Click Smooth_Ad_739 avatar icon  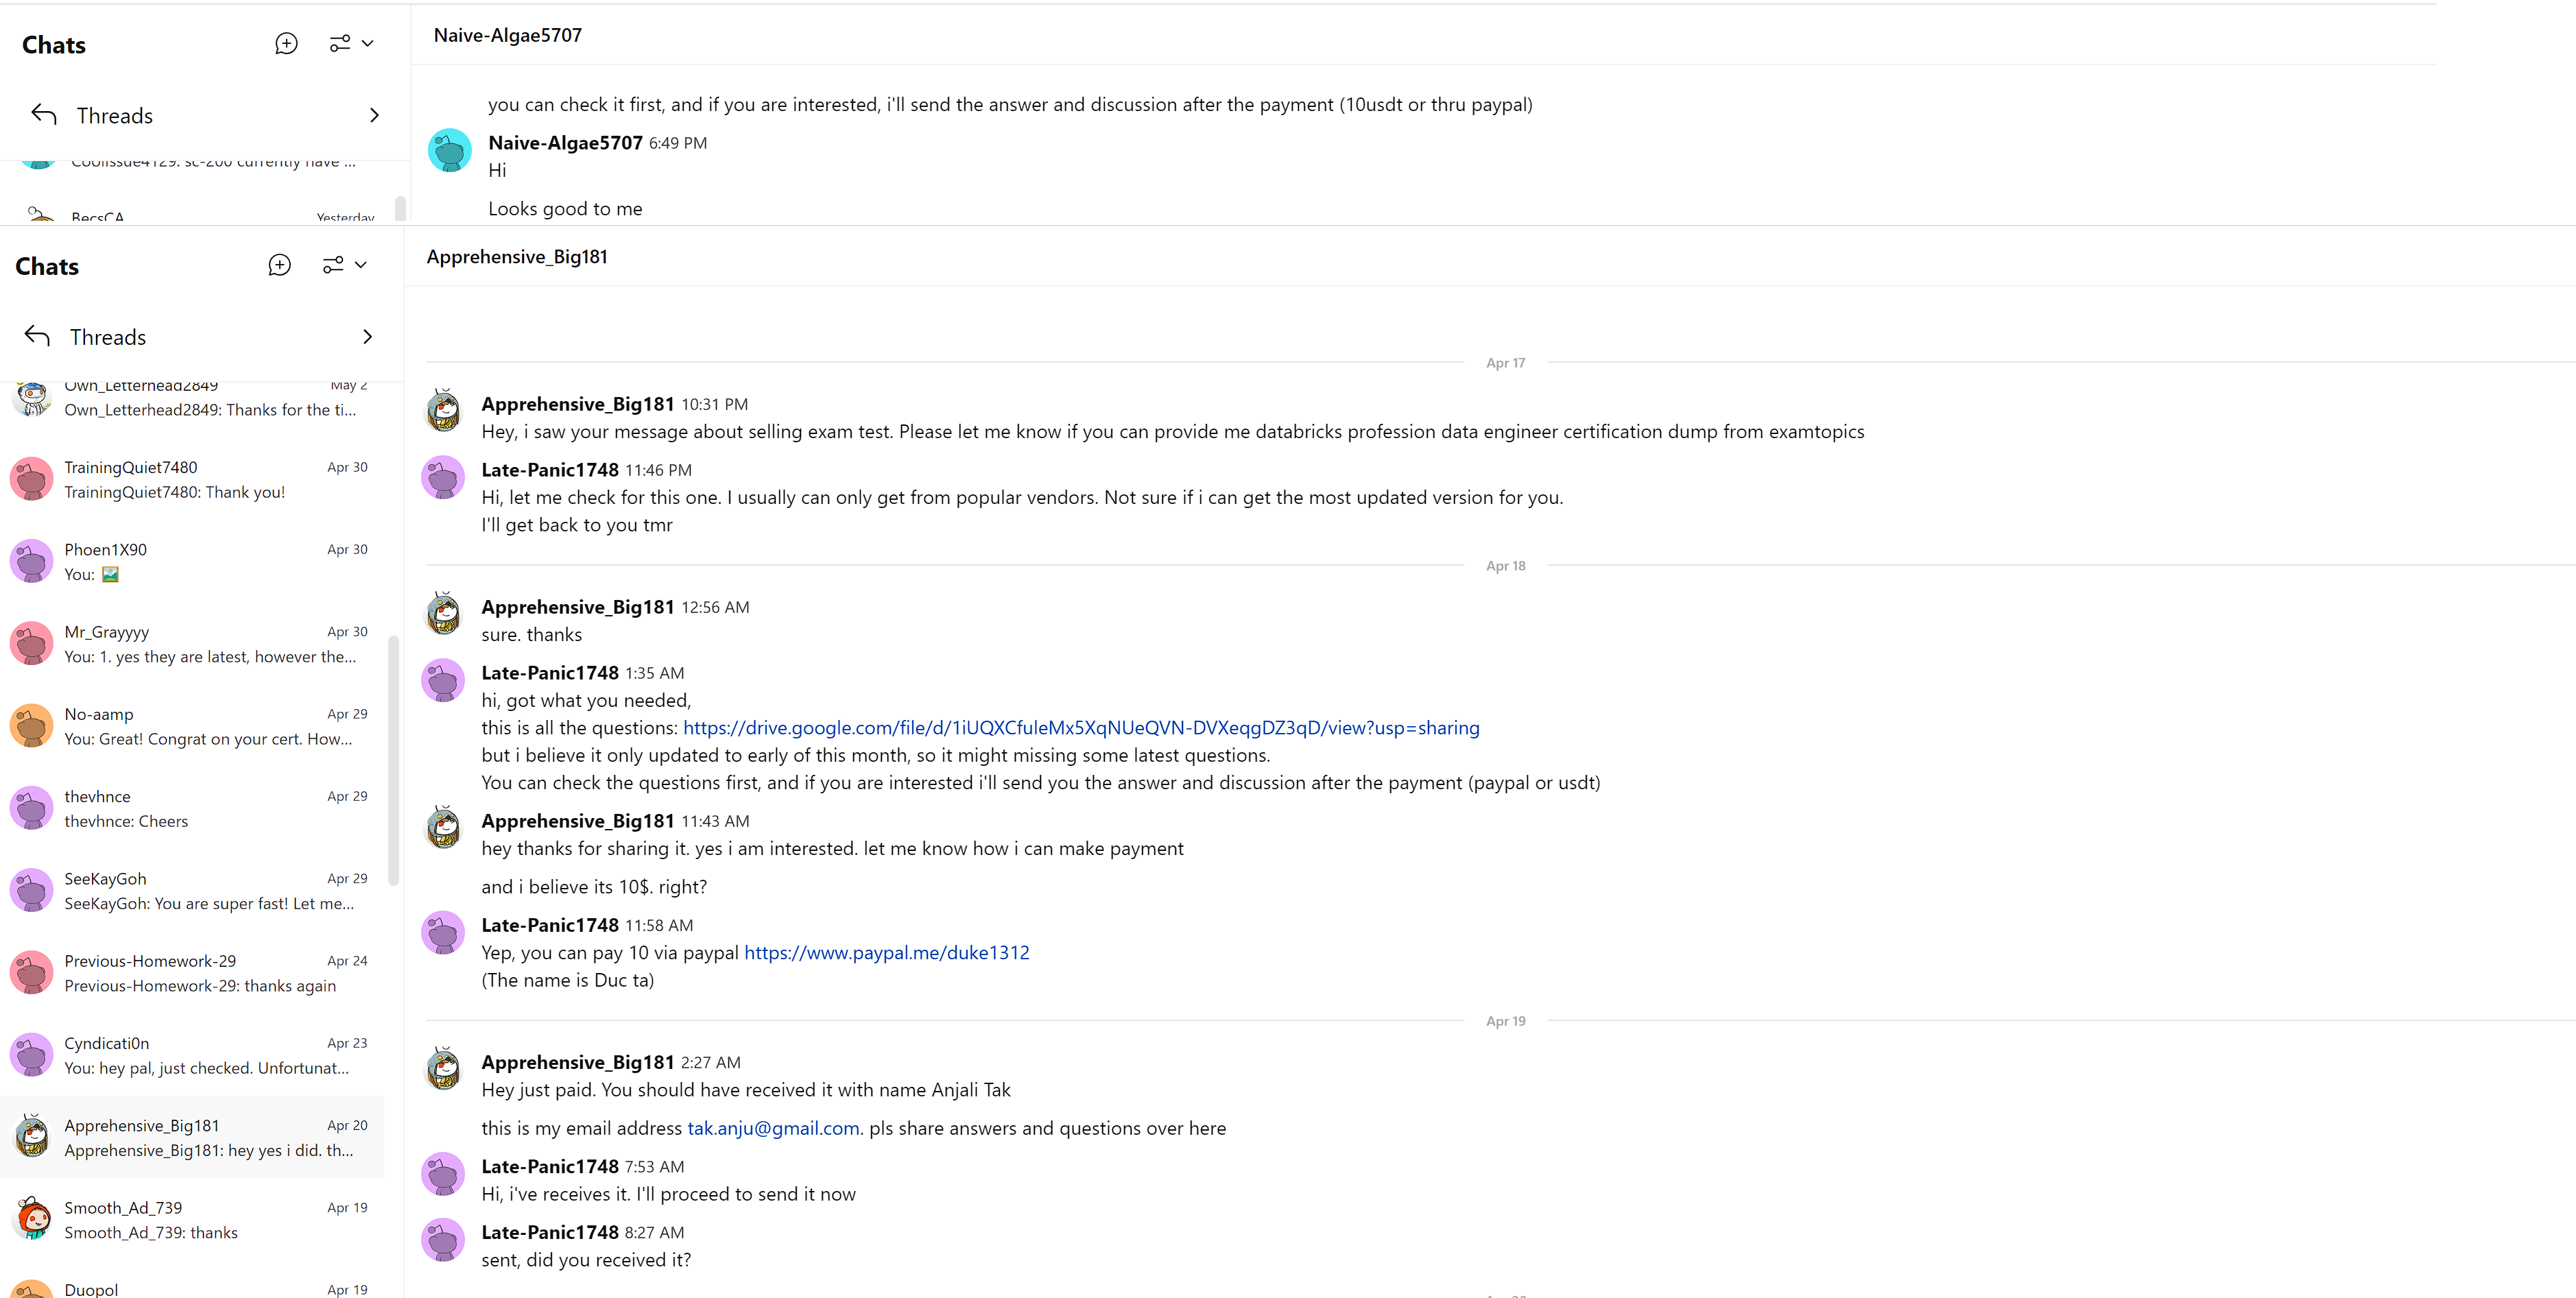pos(32,1220)
